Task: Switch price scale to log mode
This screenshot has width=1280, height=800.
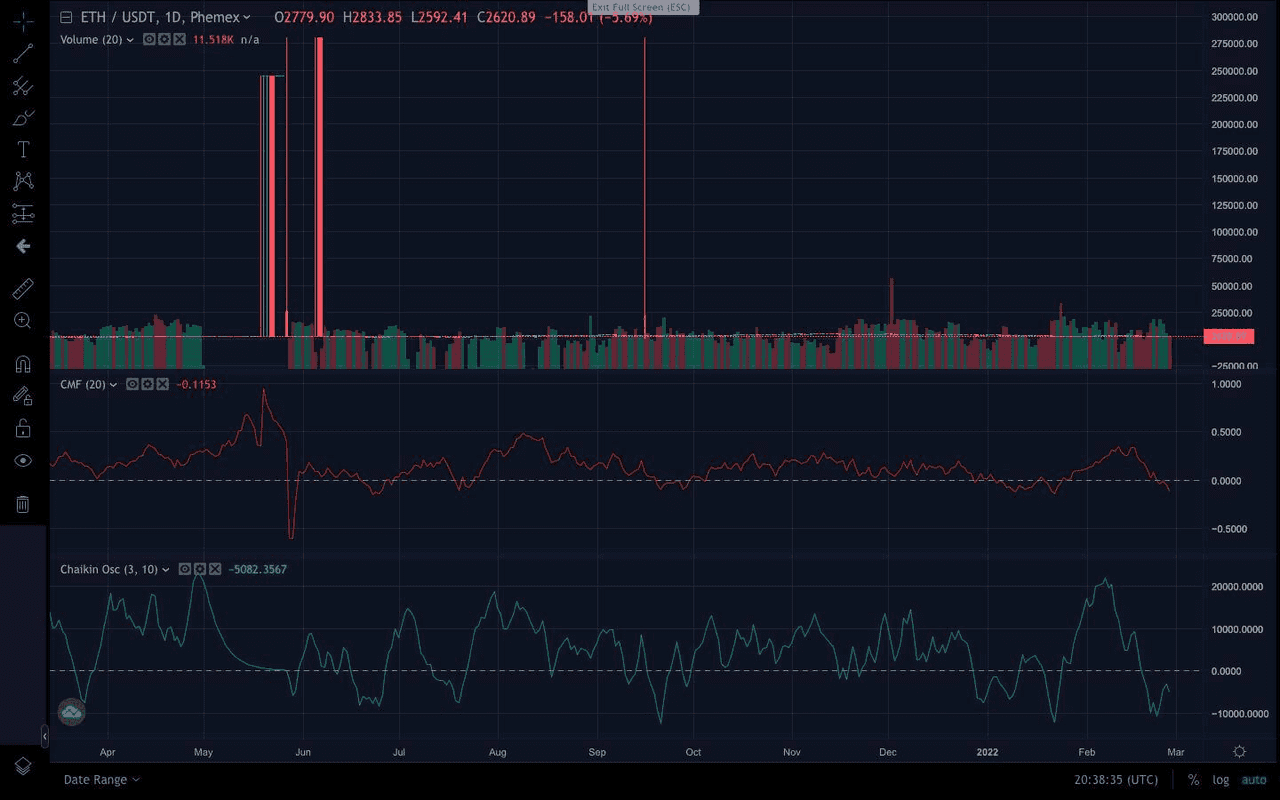Action: 1221,779
